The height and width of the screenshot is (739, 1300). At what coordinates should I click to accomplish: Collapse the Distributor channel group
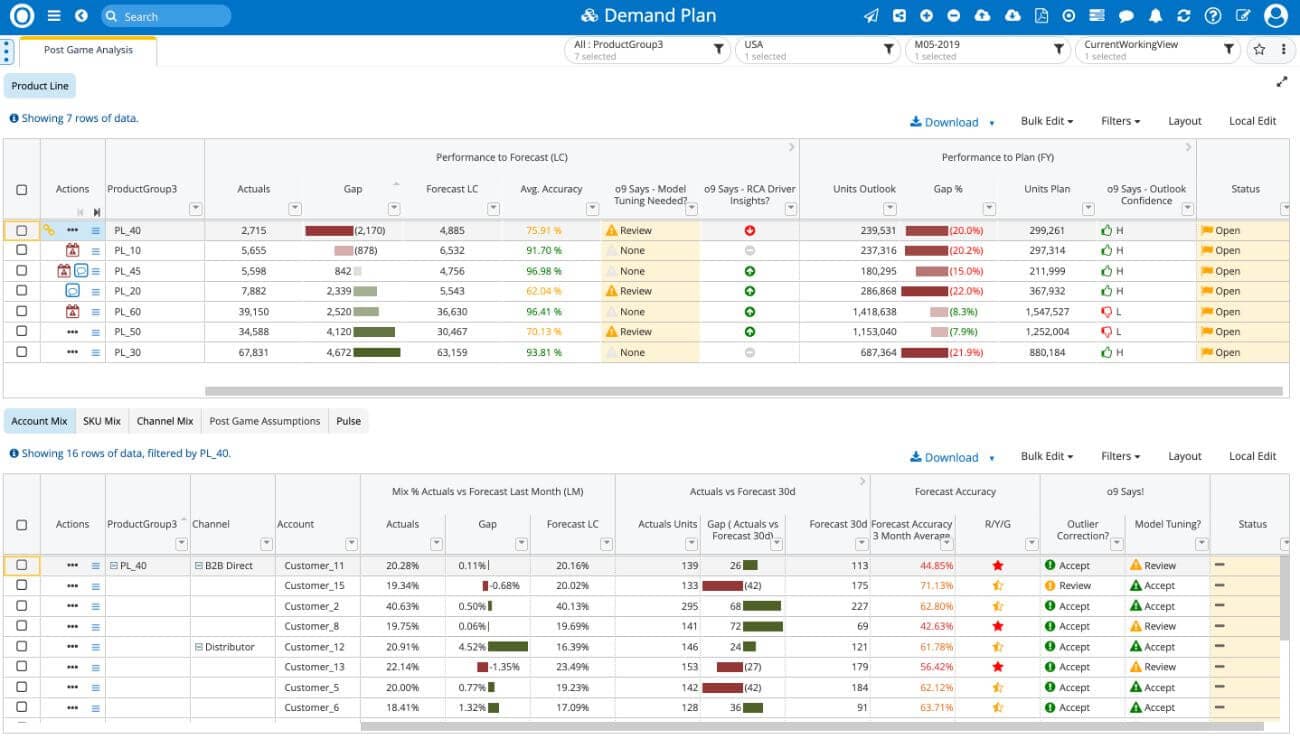pyautogui.click(x=198, y=647)
